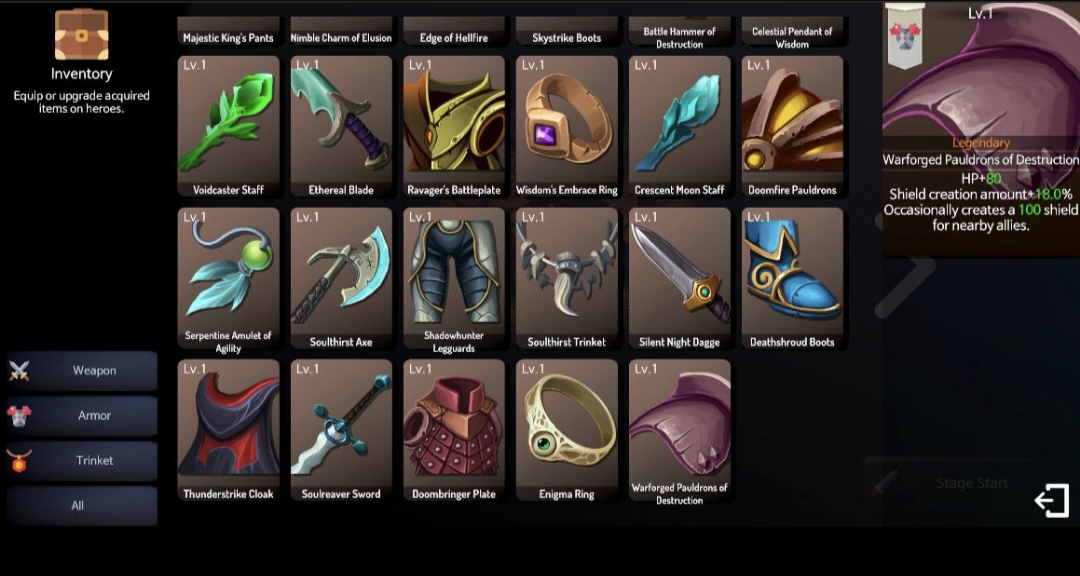Select the Serpentine Amulet of Agility
This screenshot has height=576, width=1080.
(229, 278)
